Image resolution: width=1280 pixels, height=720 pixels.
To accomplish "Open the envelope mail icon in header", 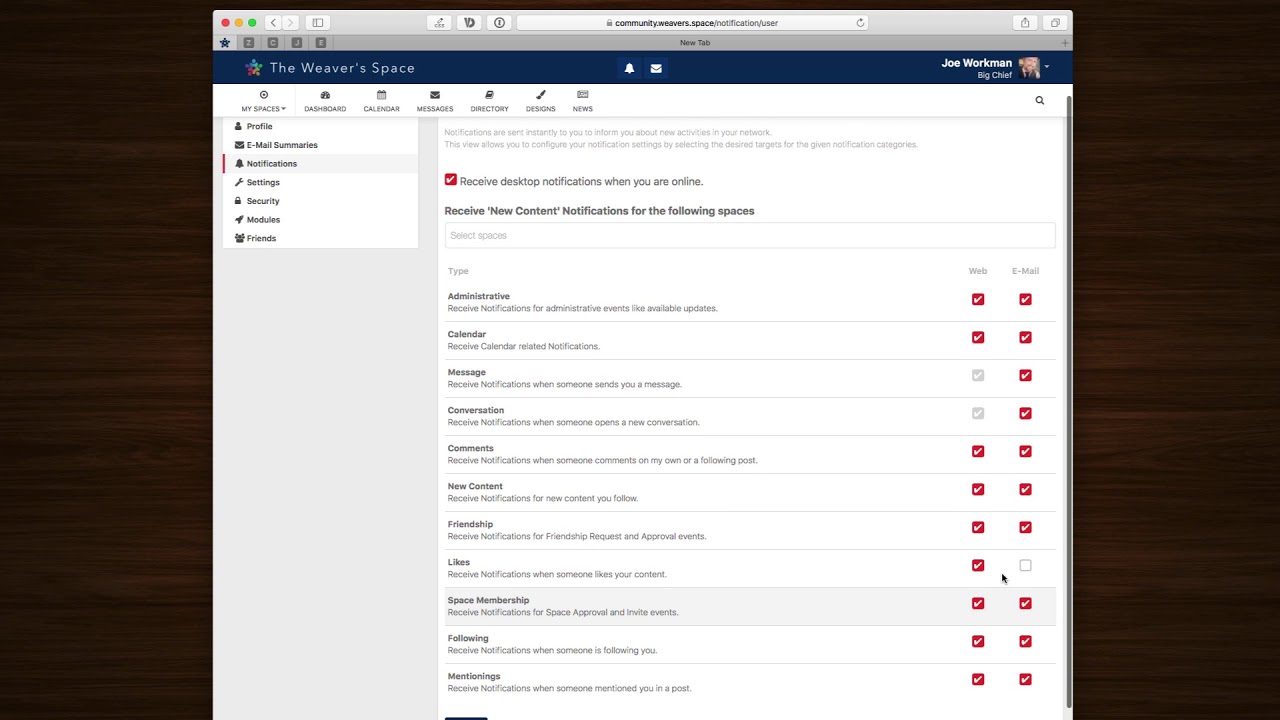I will coord(656,68).
